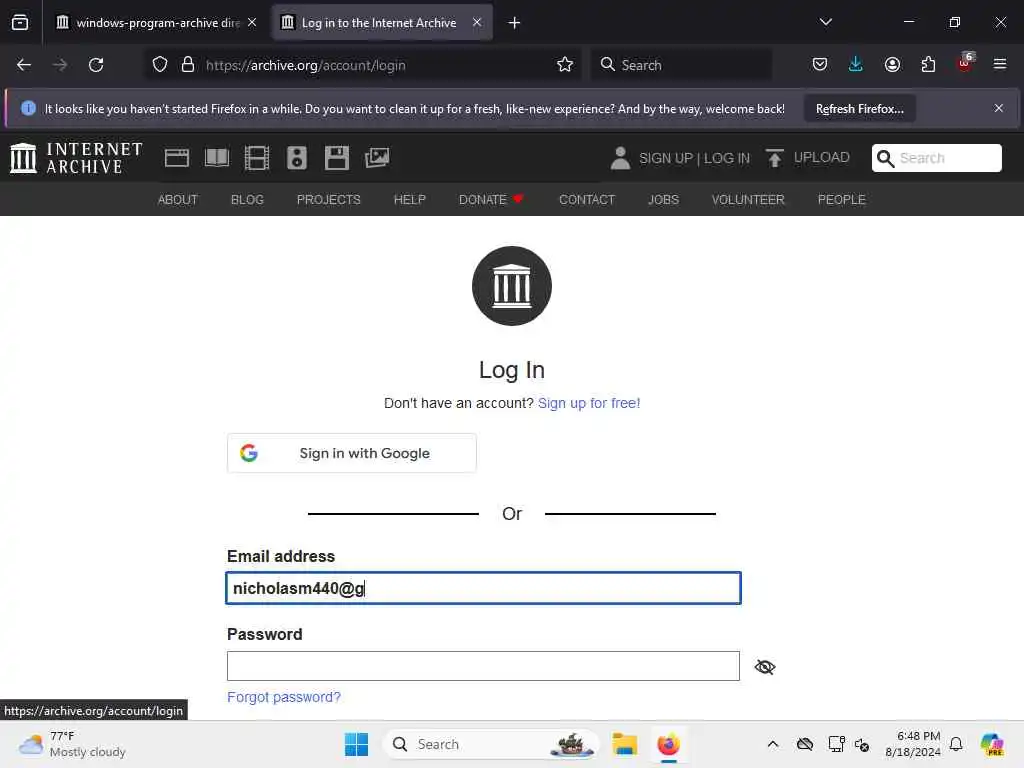The height and width of the screenshot is (768, 1024).
Task: Click the Internet Archive site search box
Action: (936, 158)
